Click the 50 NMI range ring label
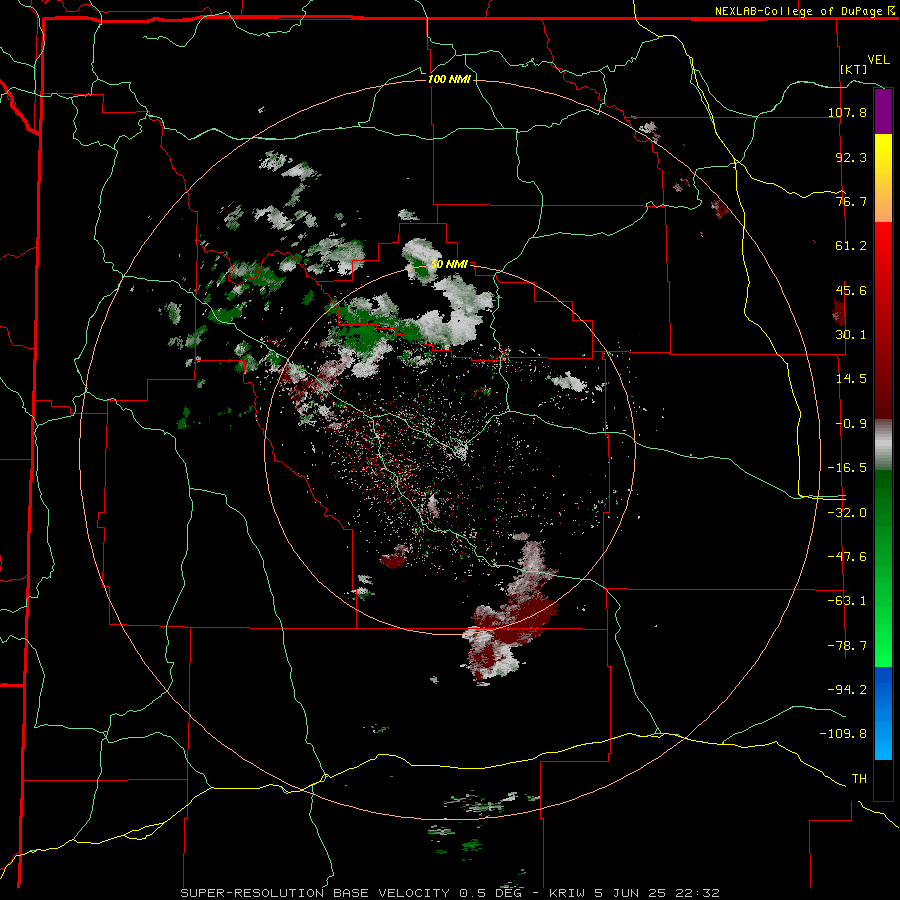Screen dimensions: 900x900 [x=449, y=265]
